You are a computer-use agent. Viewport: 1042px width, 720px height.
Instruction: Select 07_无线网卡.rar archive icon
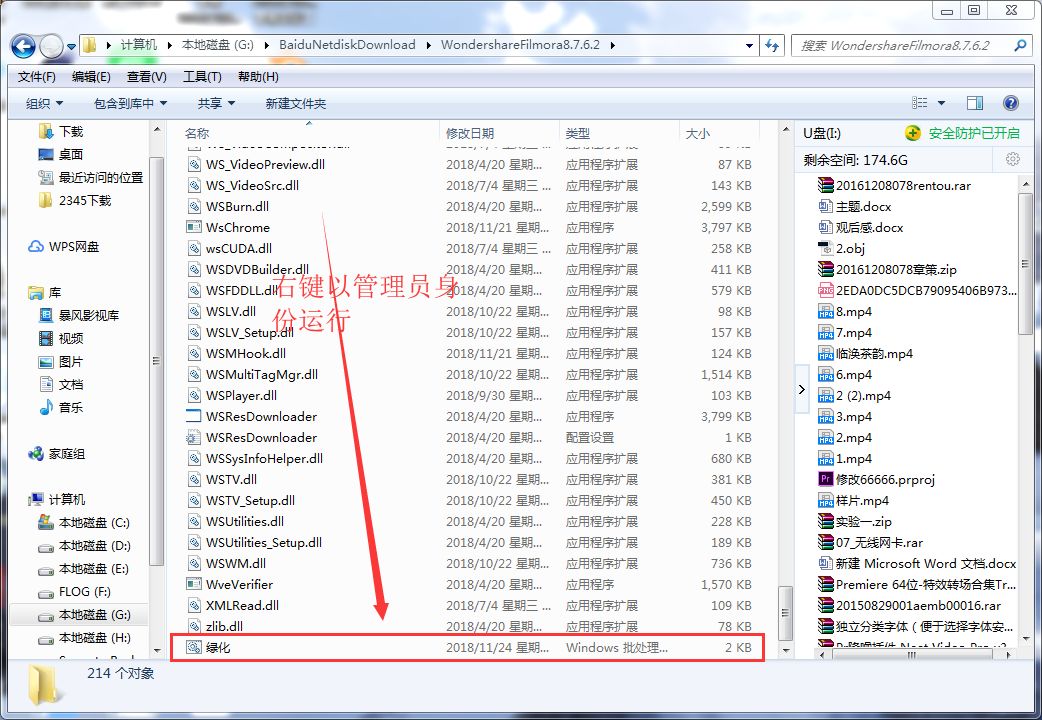coord(825,542)
